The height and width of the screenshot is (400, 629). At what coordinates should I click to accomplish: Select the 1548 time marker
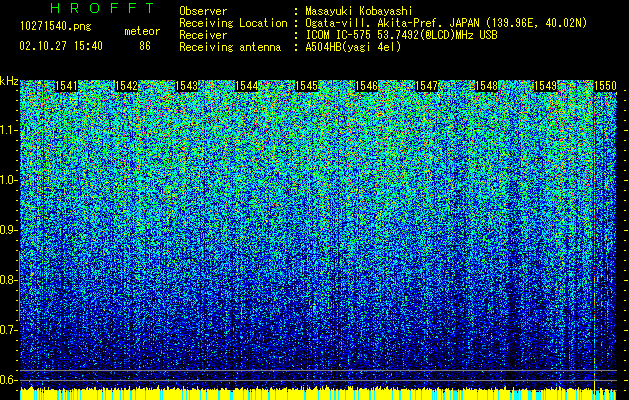[487, 86]
